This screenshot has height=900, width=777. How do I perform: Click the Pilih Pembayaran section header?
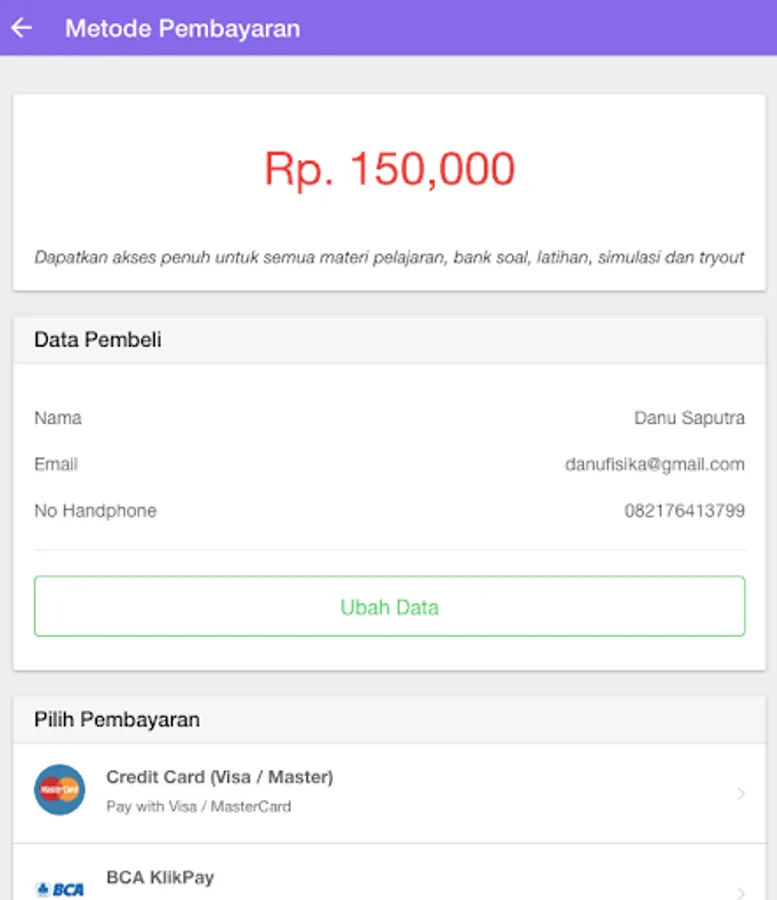click(117, 720)
